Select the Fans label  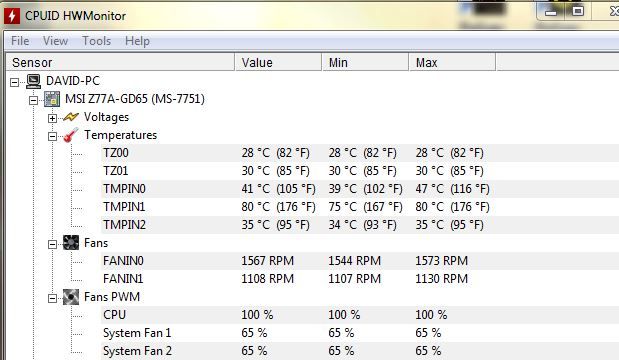[96, 243]
